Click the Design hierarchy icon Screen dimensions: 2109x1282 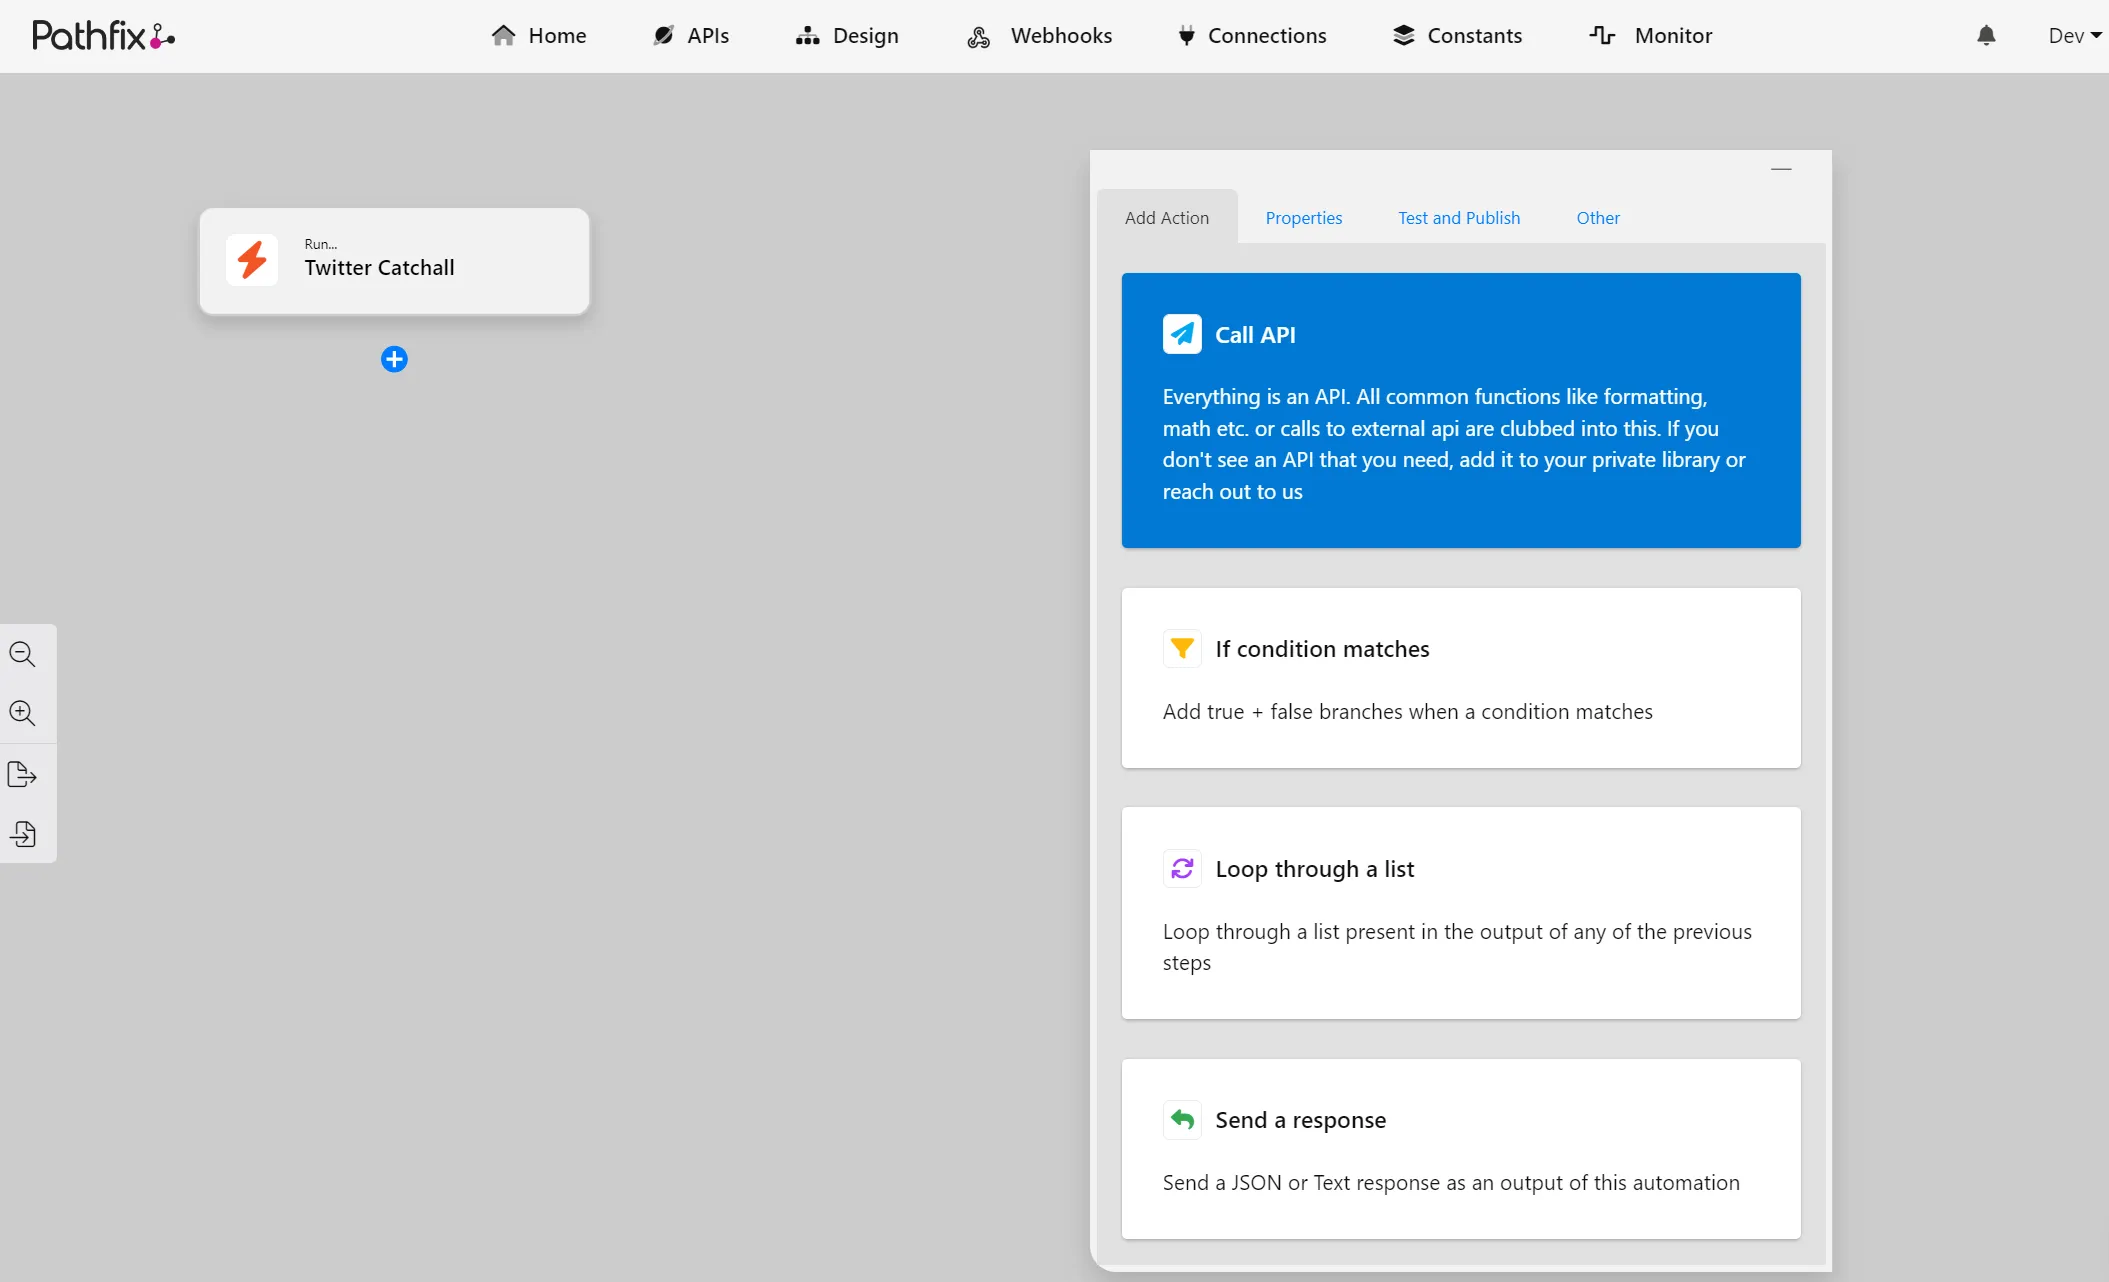pyautogui.click(x=808, y=36)
